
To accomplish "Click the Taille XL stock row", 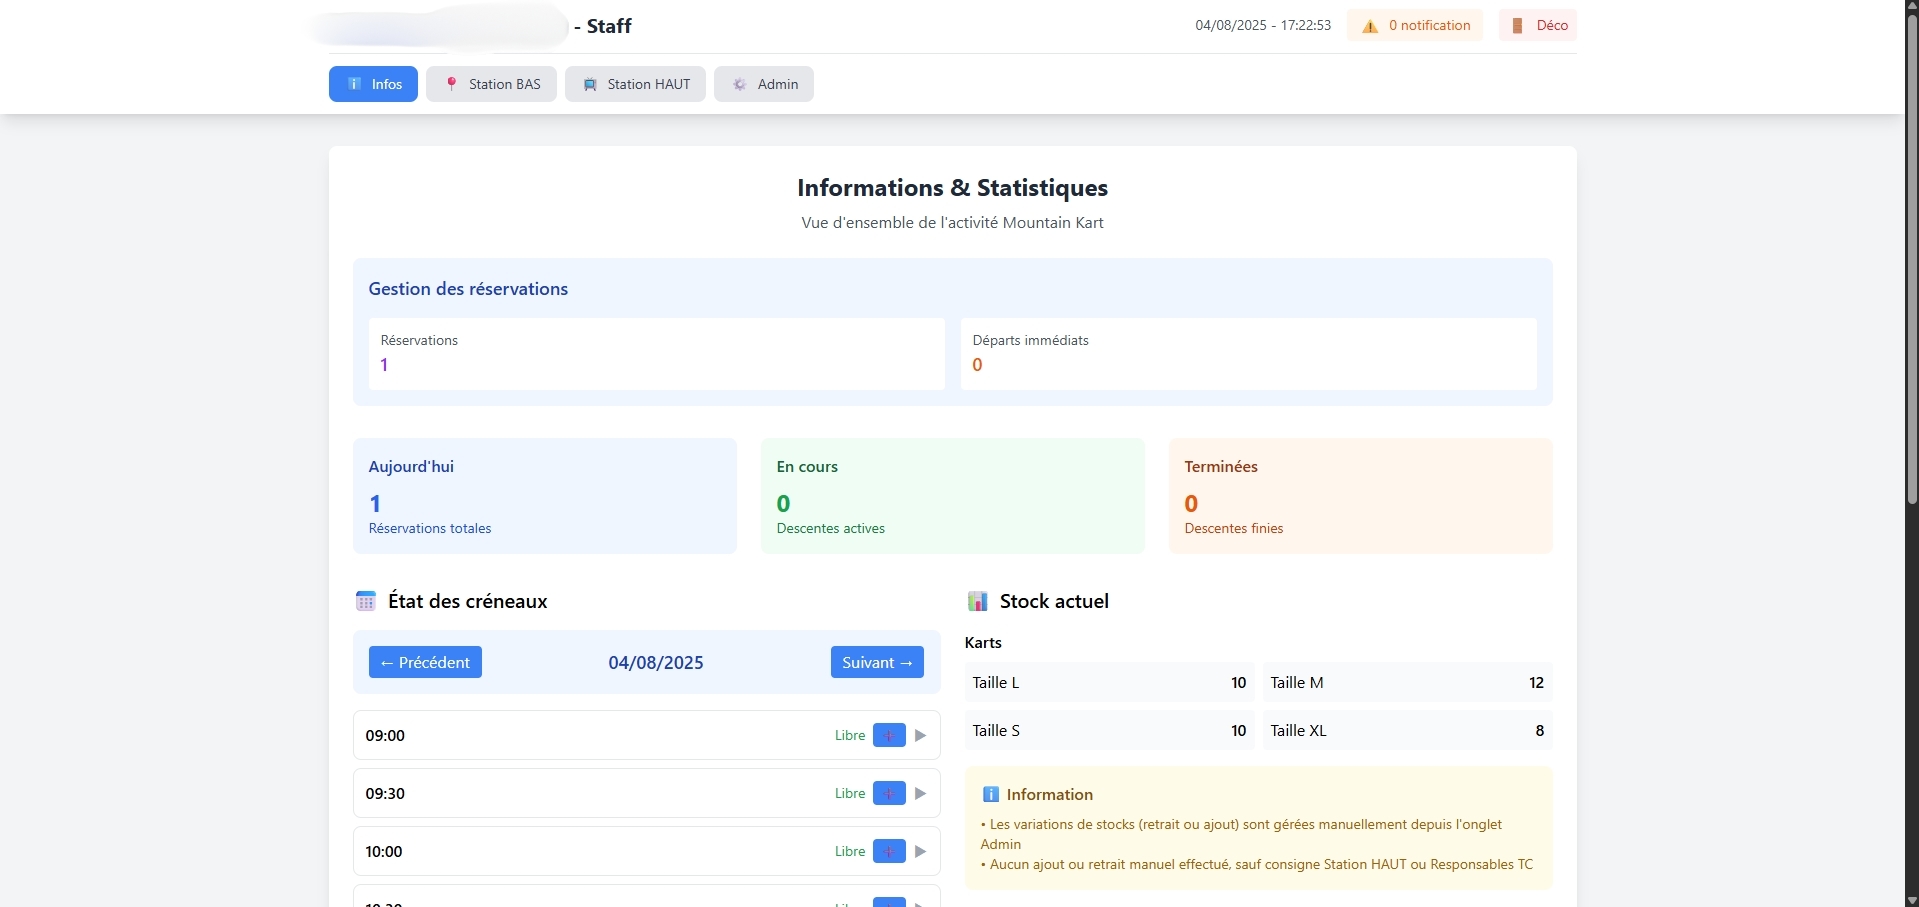I will click(x=1407, y=730).
